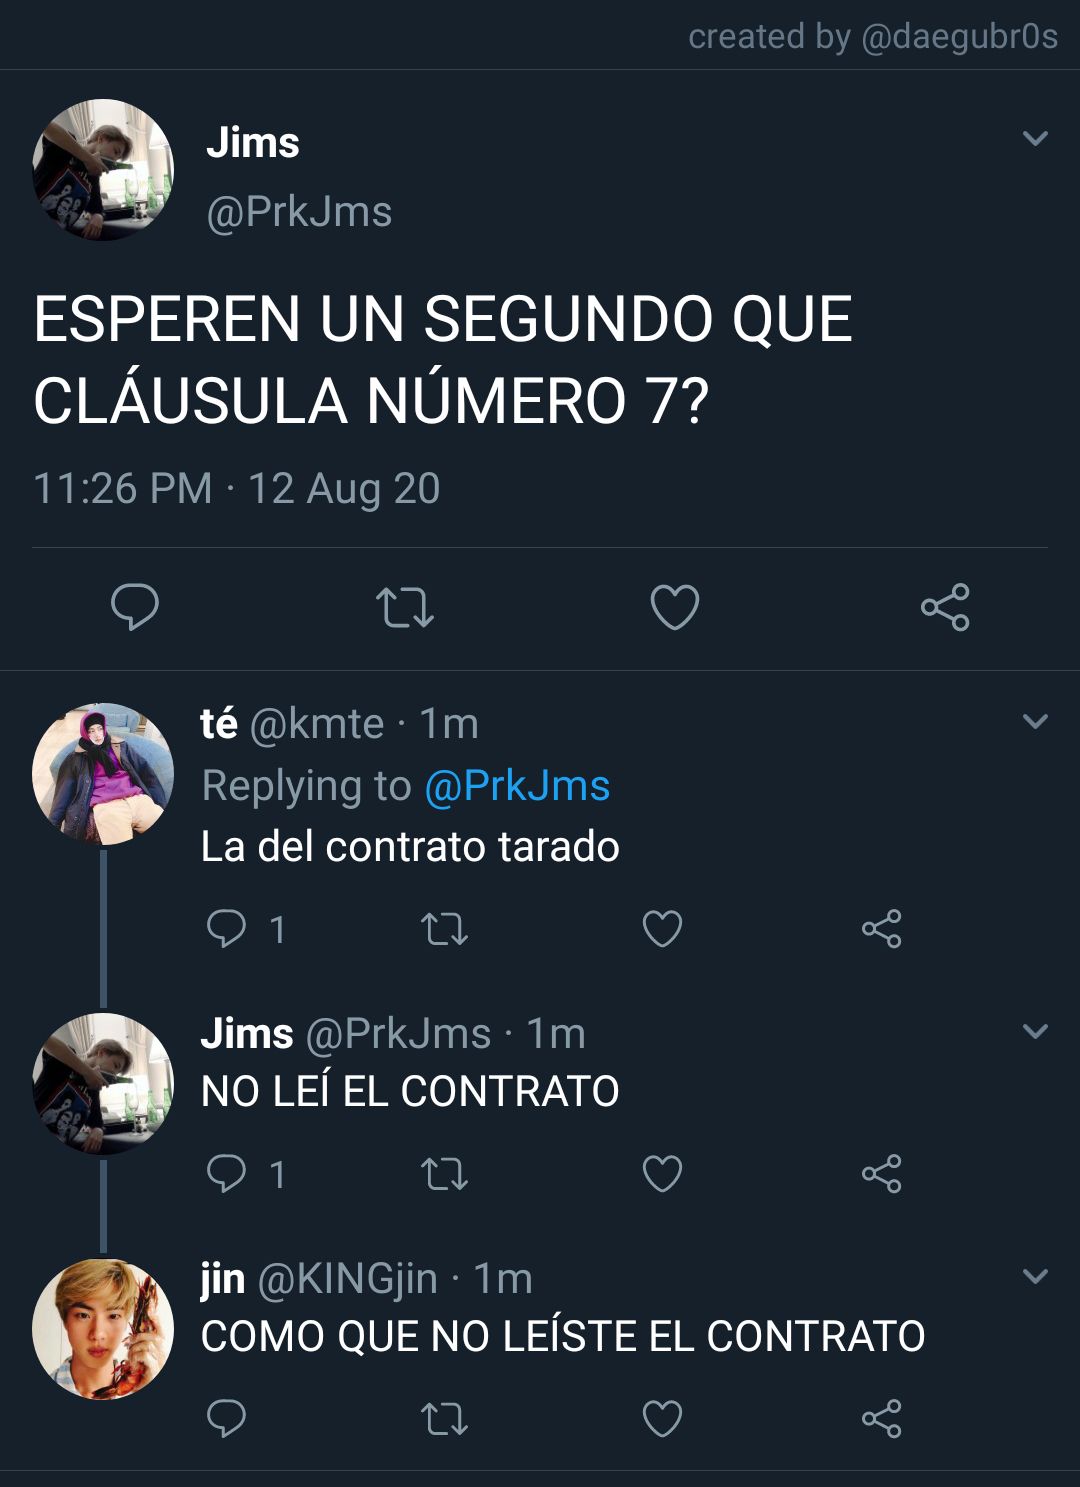Reply to NO LEÍ EL CONTRATO tweet
This screenshot has height=1487, width=1080.
(x=226, y=1174)
